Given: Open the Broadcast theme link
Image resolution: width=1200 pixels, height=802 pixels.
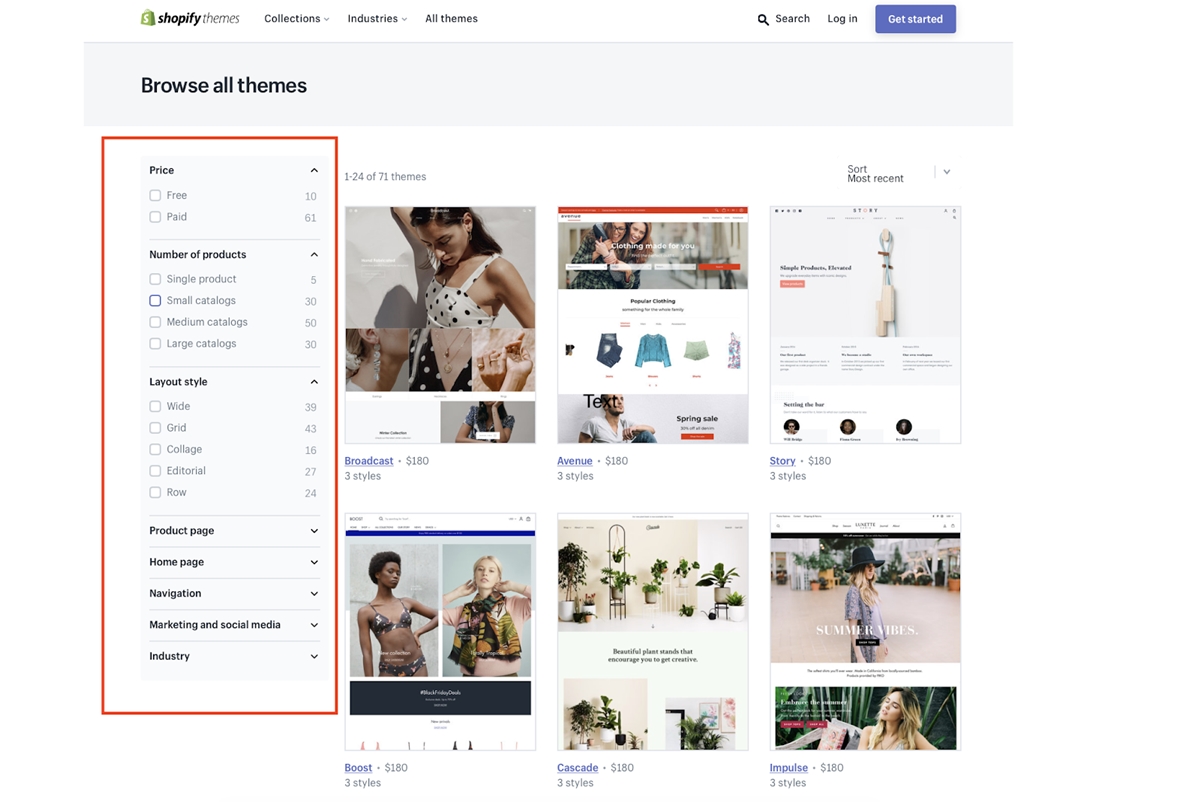Looking at the screenshot, I should [x=369, y=461].
